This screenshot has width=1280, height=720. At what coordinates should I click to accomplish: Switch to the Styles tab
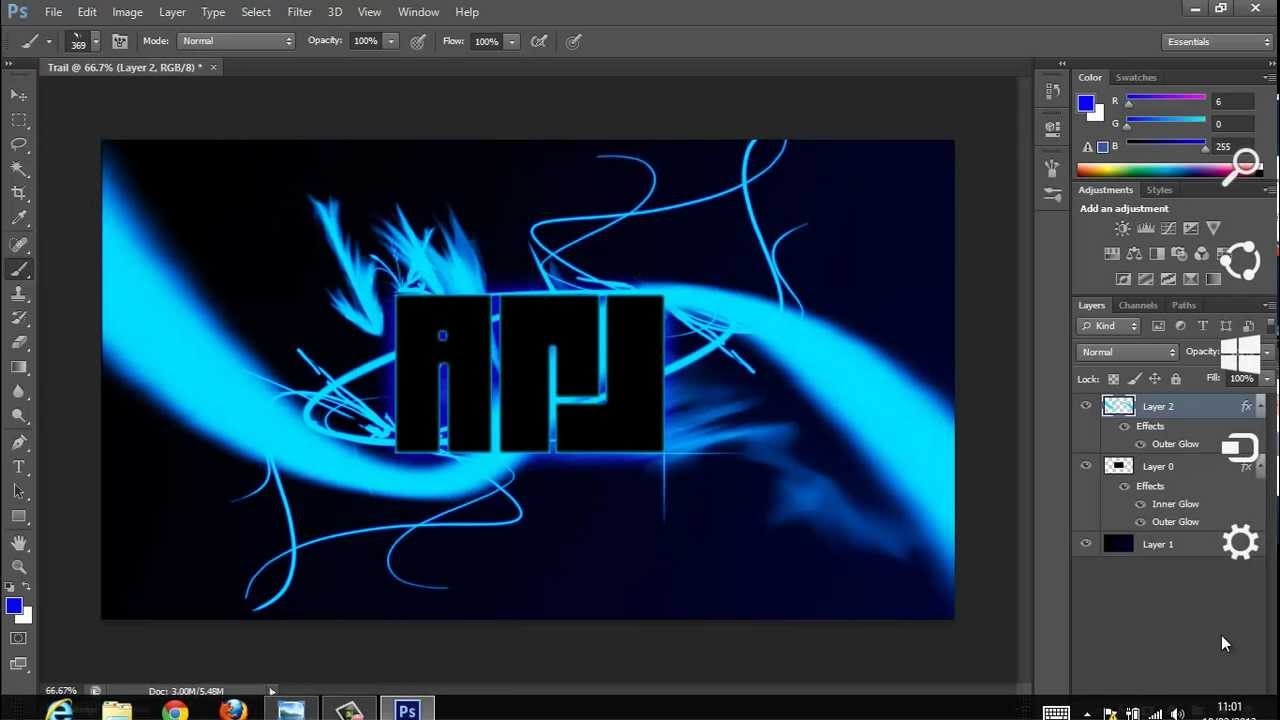[x=1159, y=190]
